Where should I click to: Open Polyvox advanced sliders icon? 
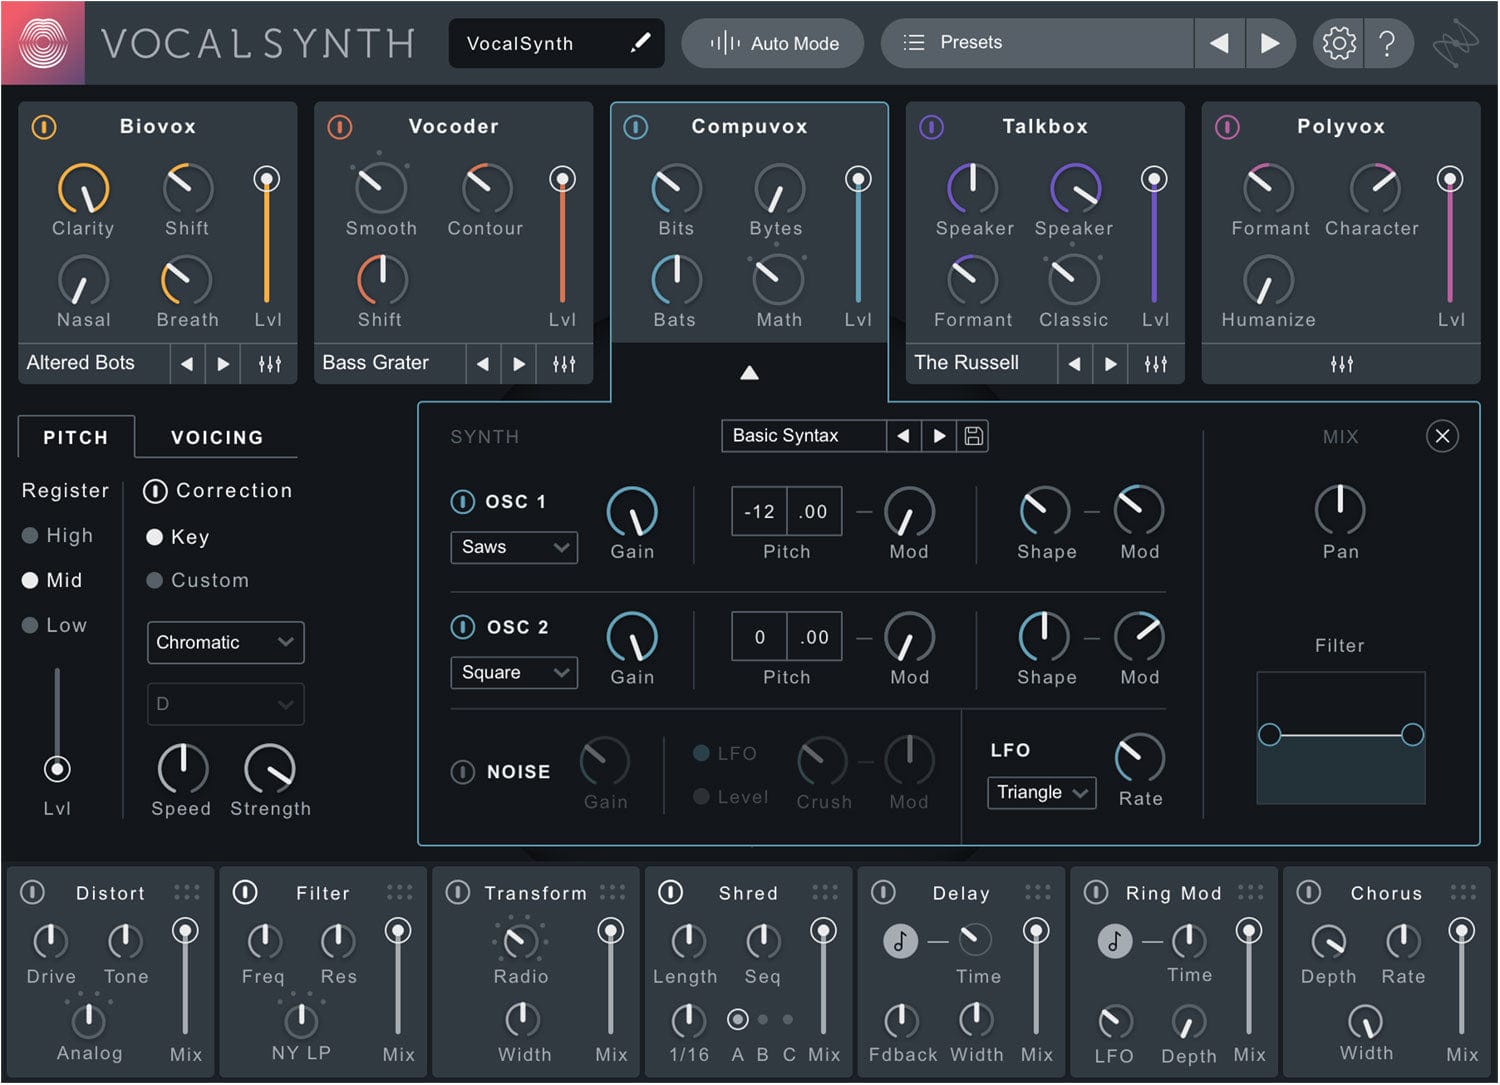coord(1341,364)
